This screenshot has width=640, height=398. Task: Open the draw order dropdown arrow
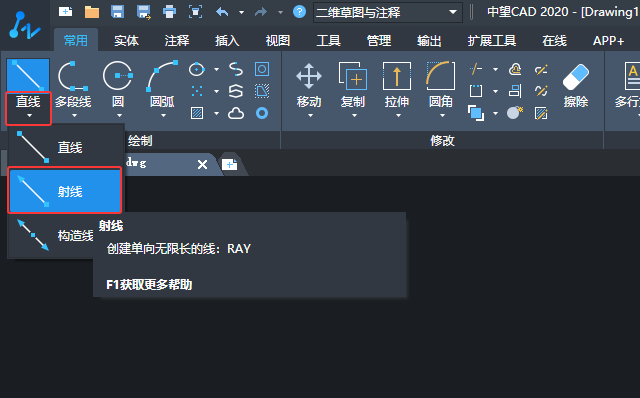point(496,113)
